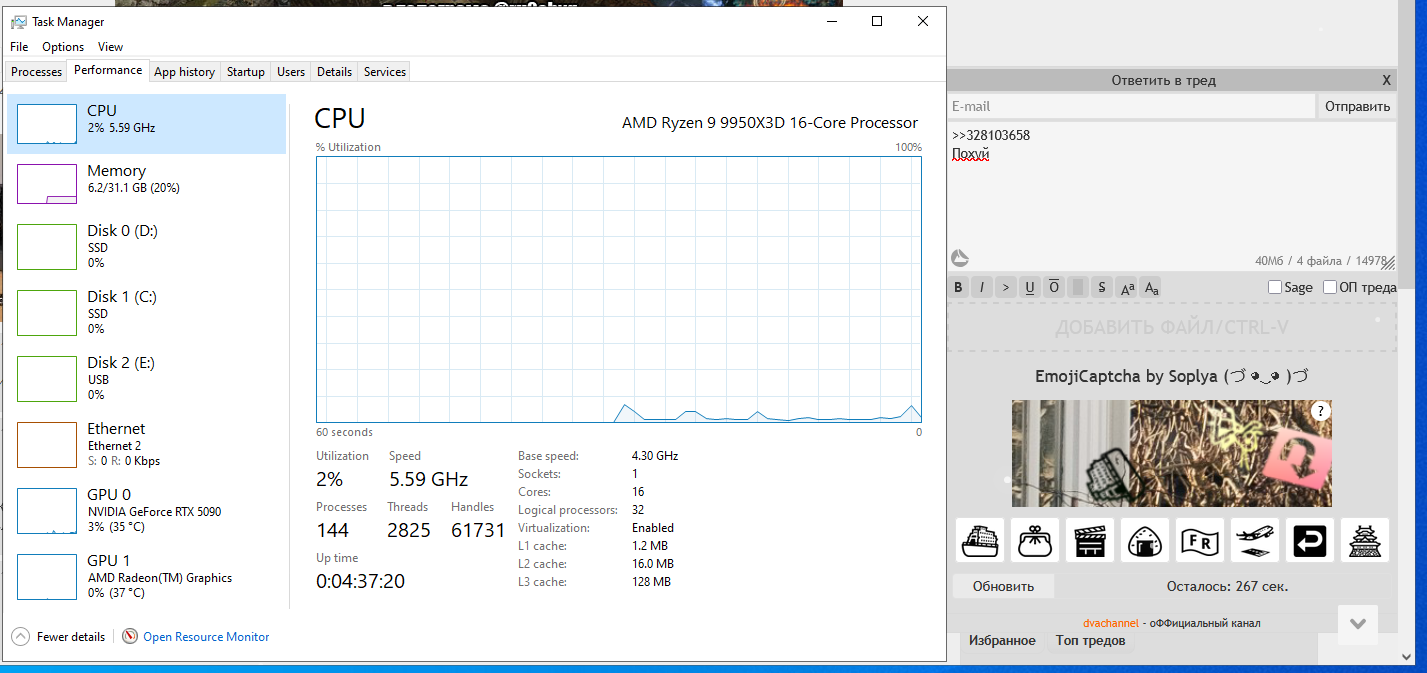Apply spoiler block formatting button

[1078, 287]
